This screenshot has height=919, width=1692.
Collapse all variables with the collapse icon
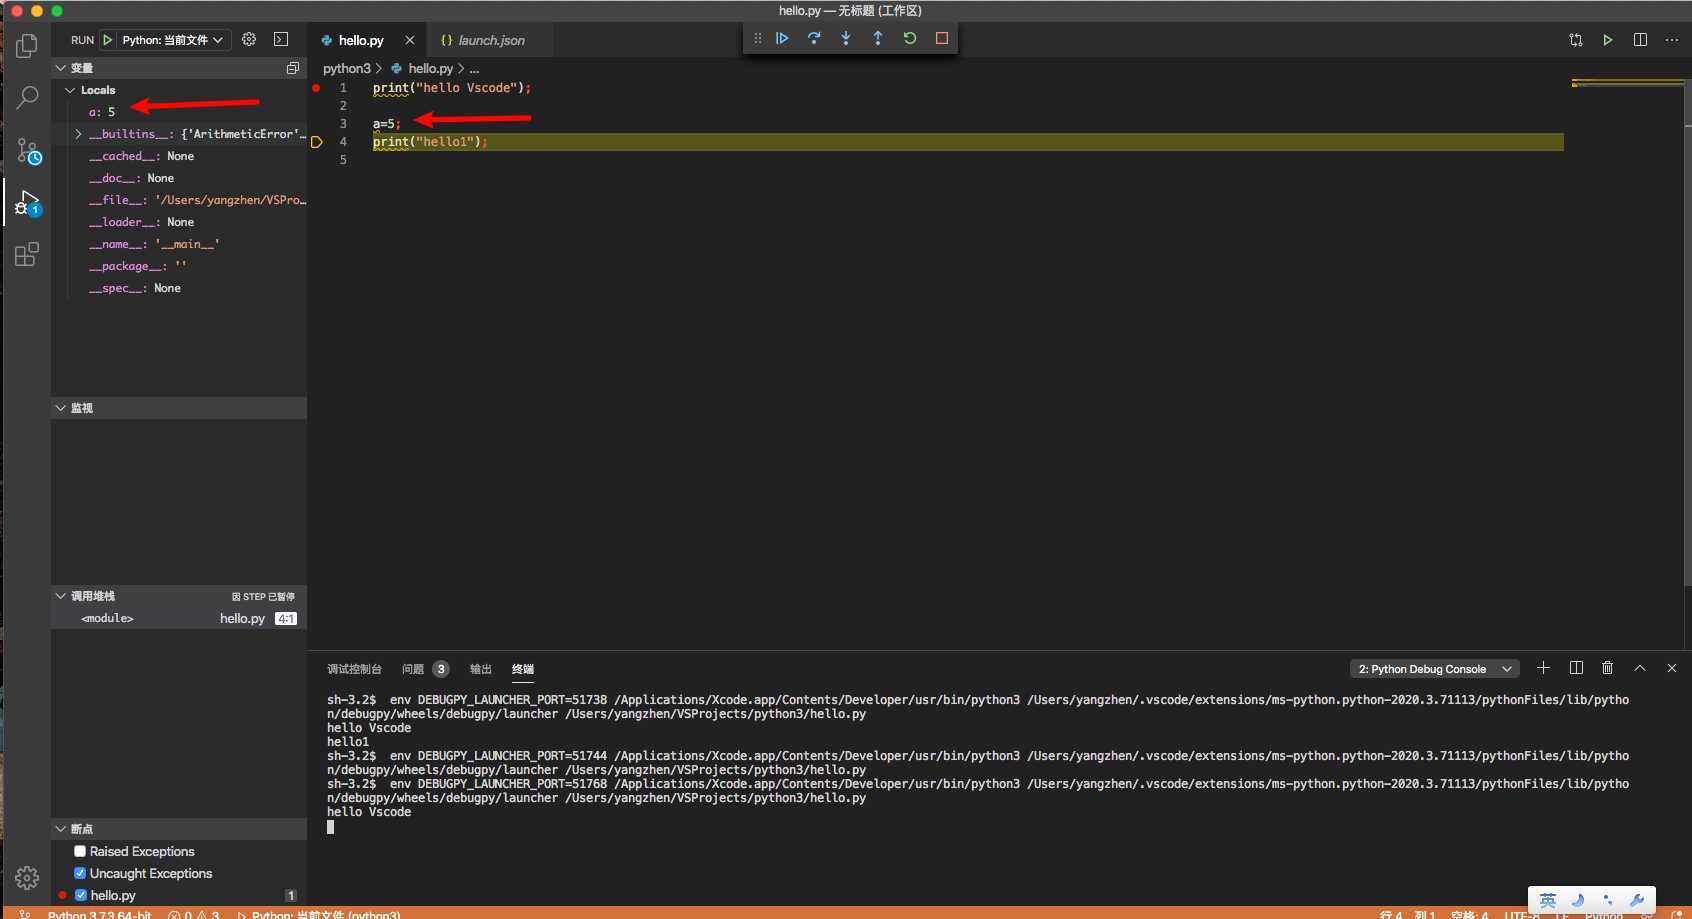point(293,68)
